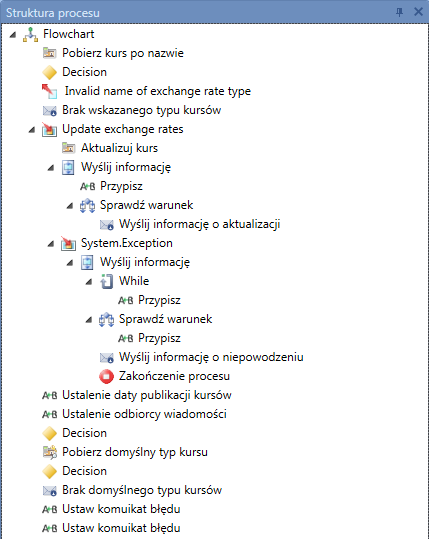429x539 pixels.
Task: Select Aktualizuj kurs tree item
Action: tap(120, 148)
